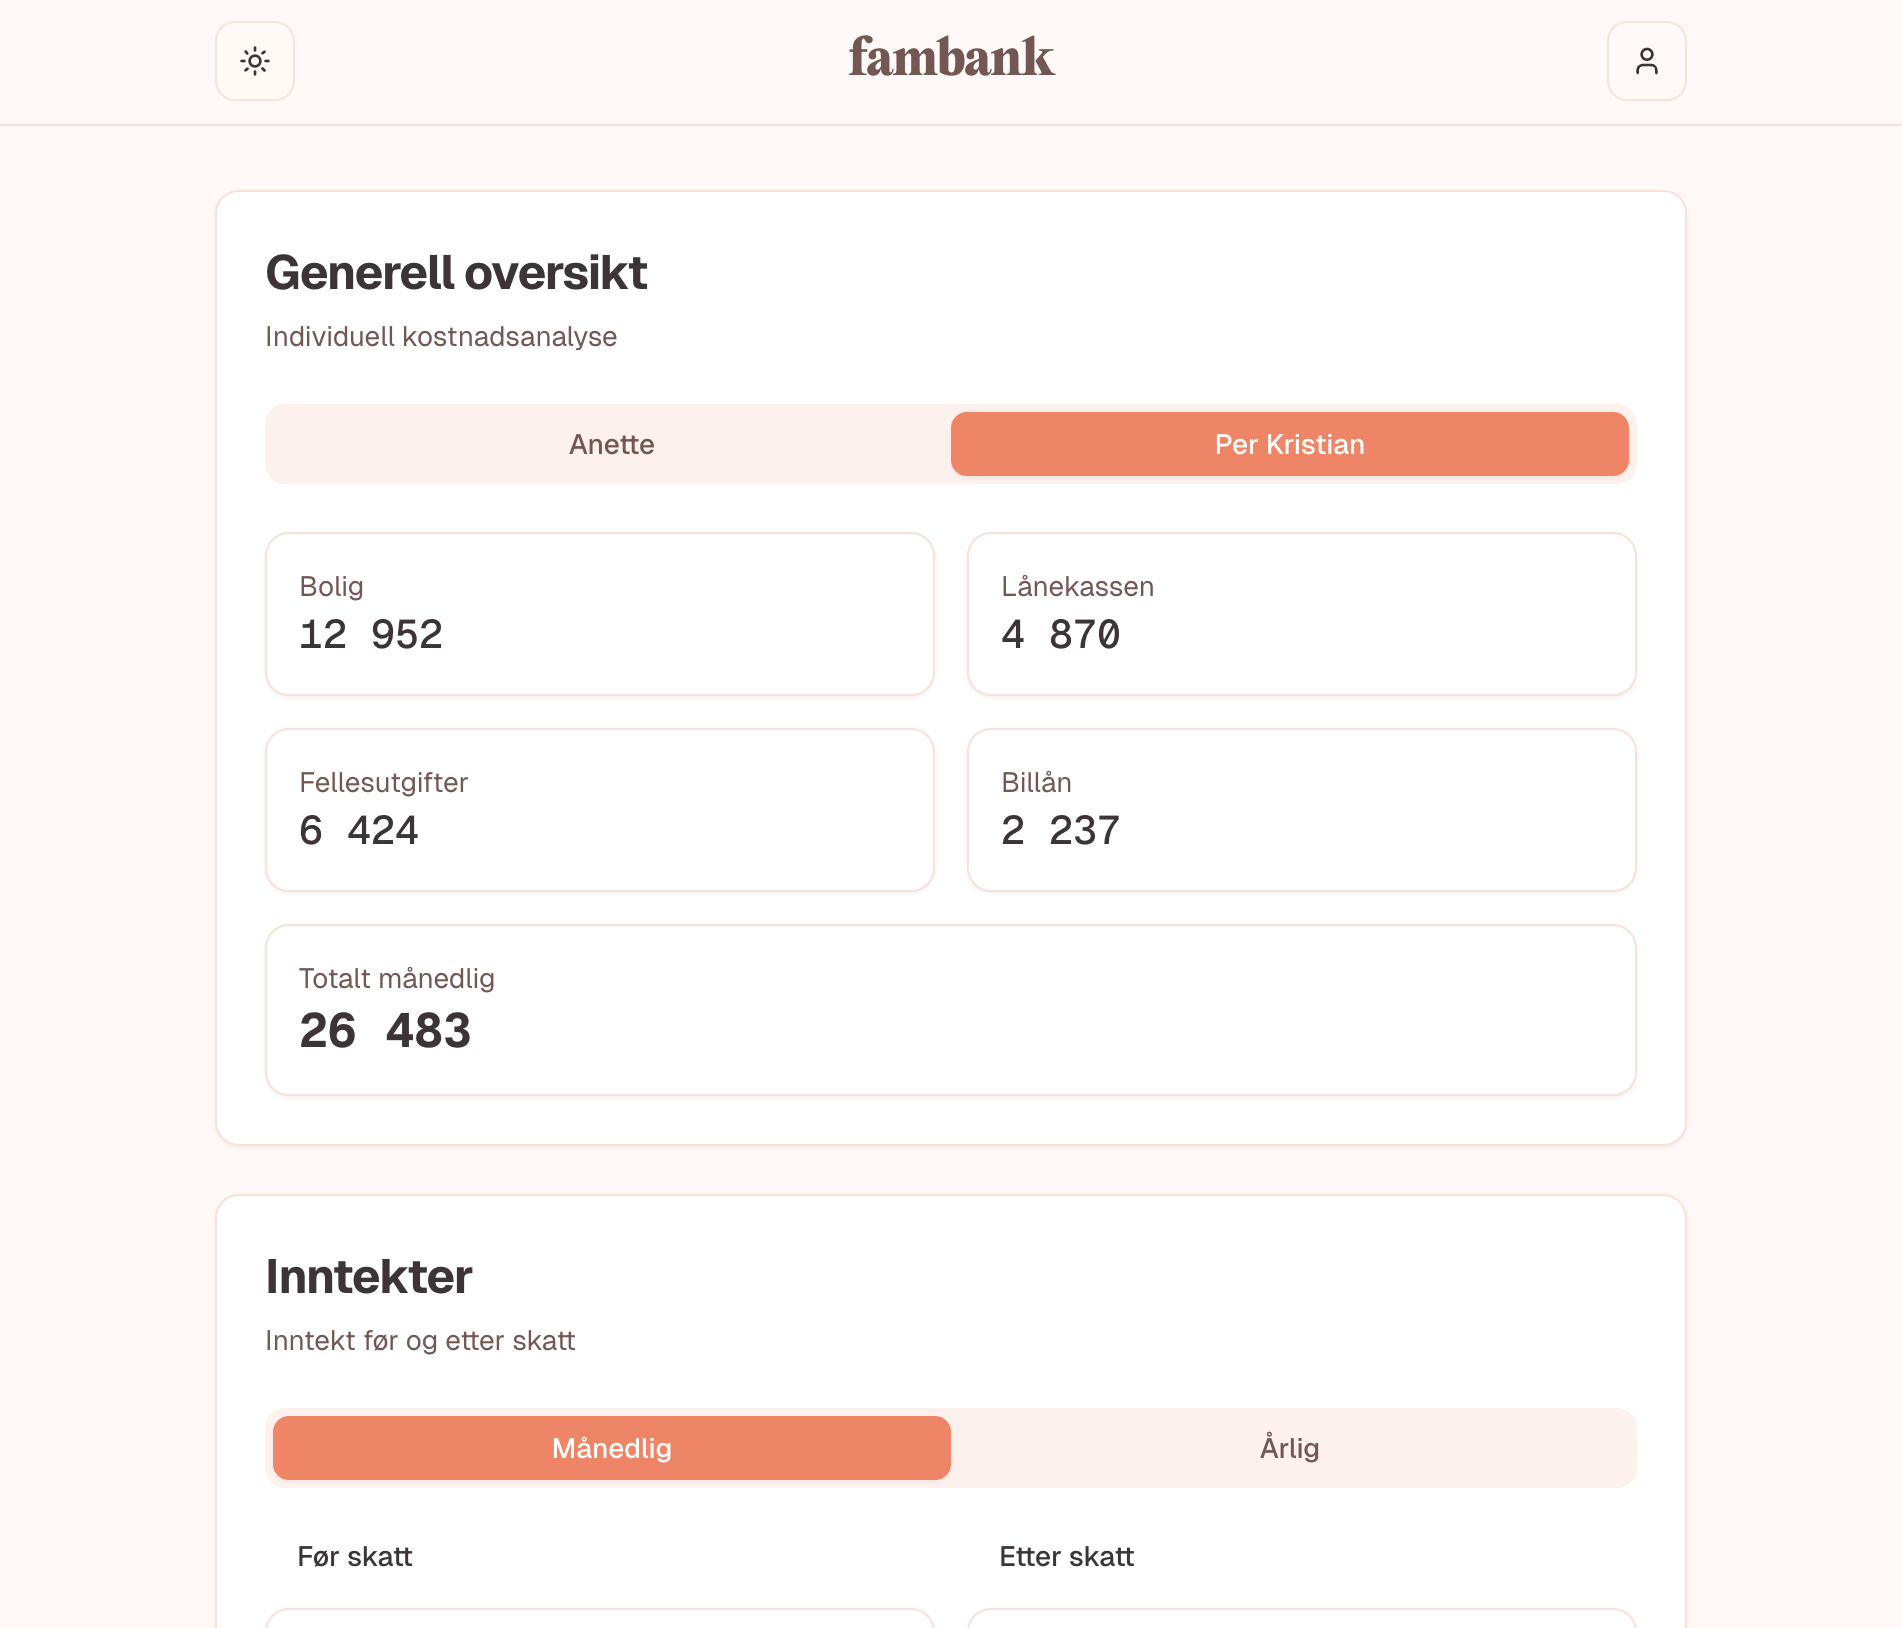
Task: Click the Individuell kostnadsanalyse subtitle
Action: (x=441, y=337)
